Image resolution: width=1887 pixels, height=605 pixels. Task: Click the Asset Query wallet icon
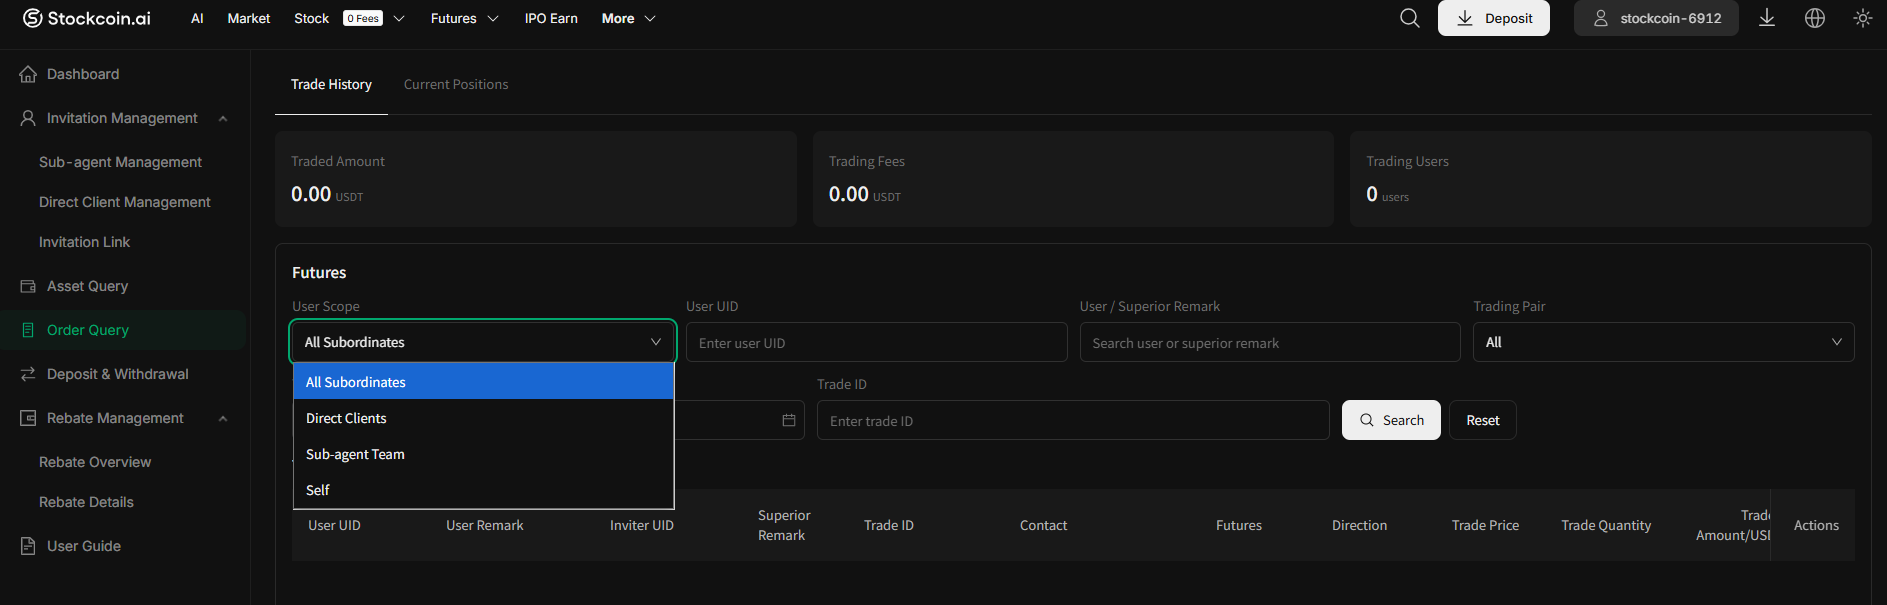(28, 286)
